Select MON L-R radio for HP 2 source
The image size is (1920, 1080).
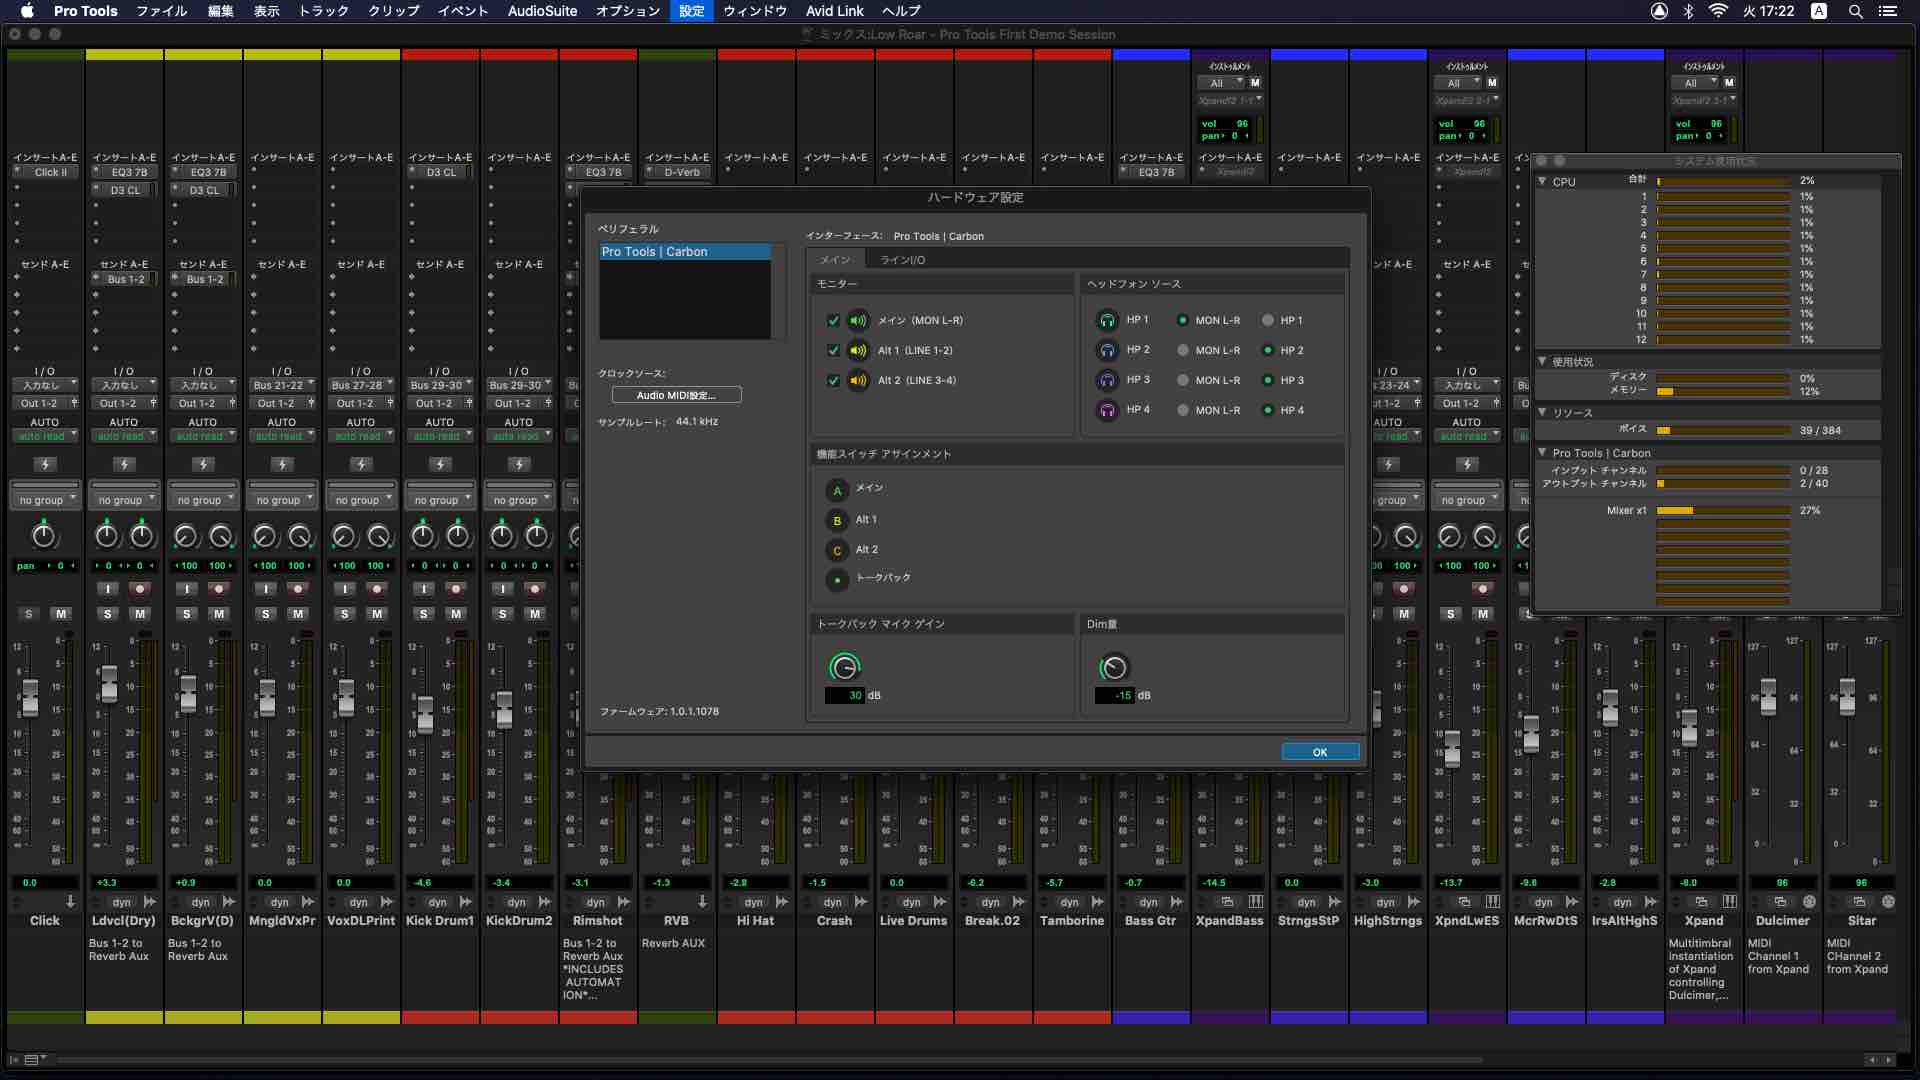coord(1183,351)
